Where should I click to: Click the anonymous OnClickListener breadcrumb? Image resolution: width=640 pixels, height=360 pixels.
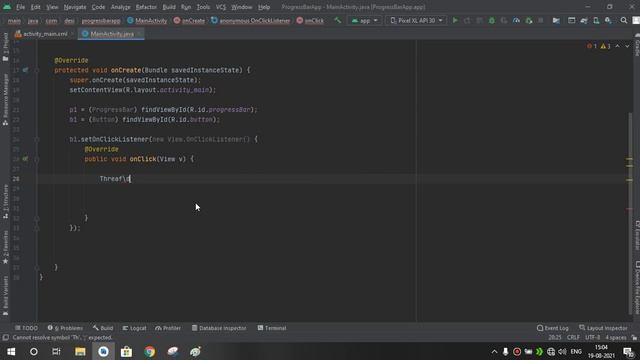(x=250, y=20)
